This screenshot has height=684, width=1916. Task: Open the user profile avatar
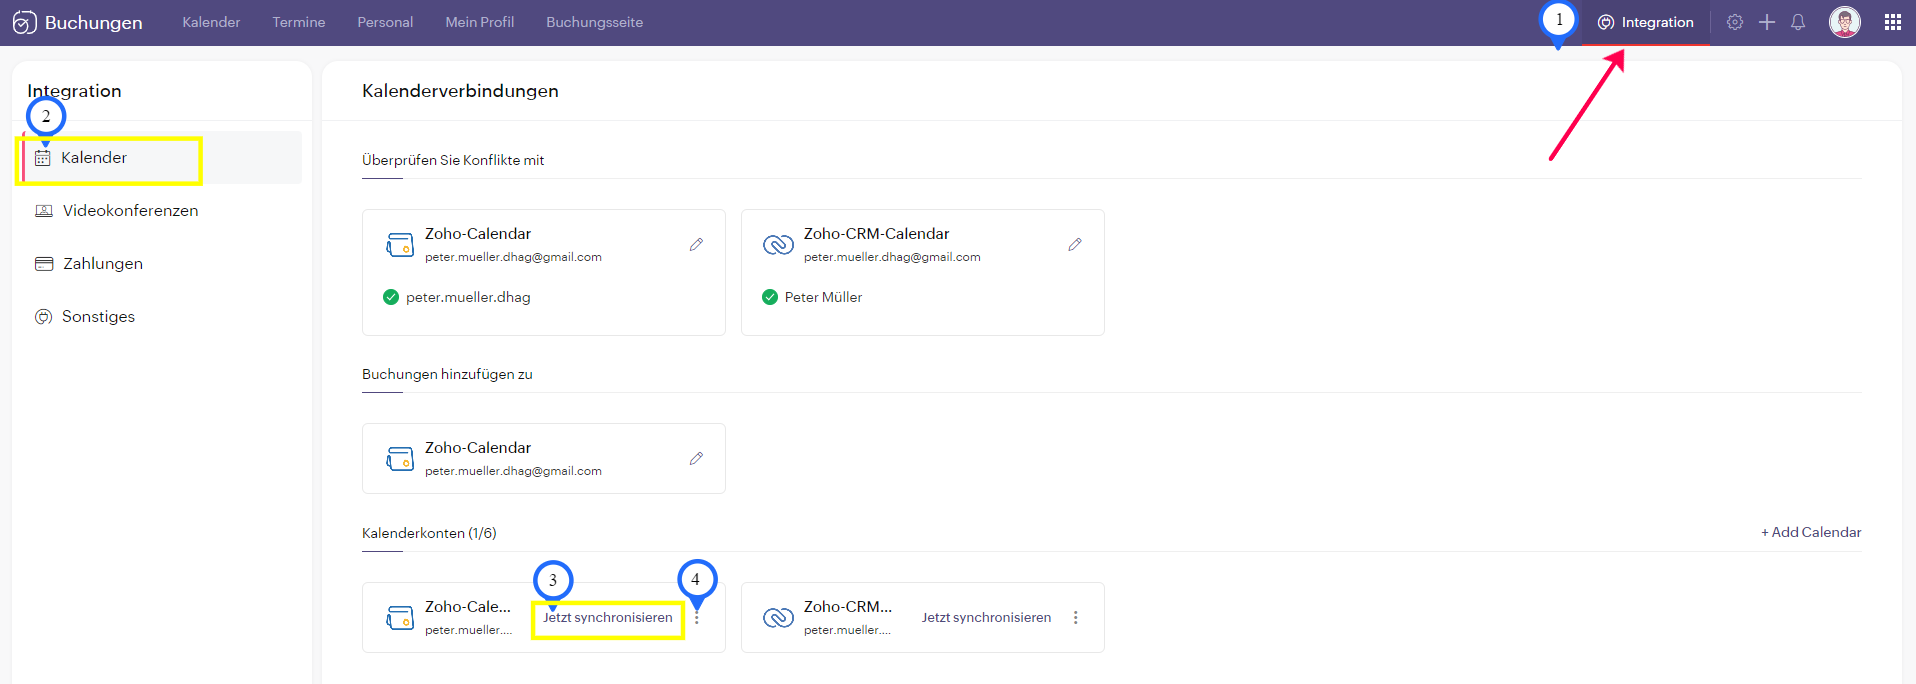tap(1845, 22)
